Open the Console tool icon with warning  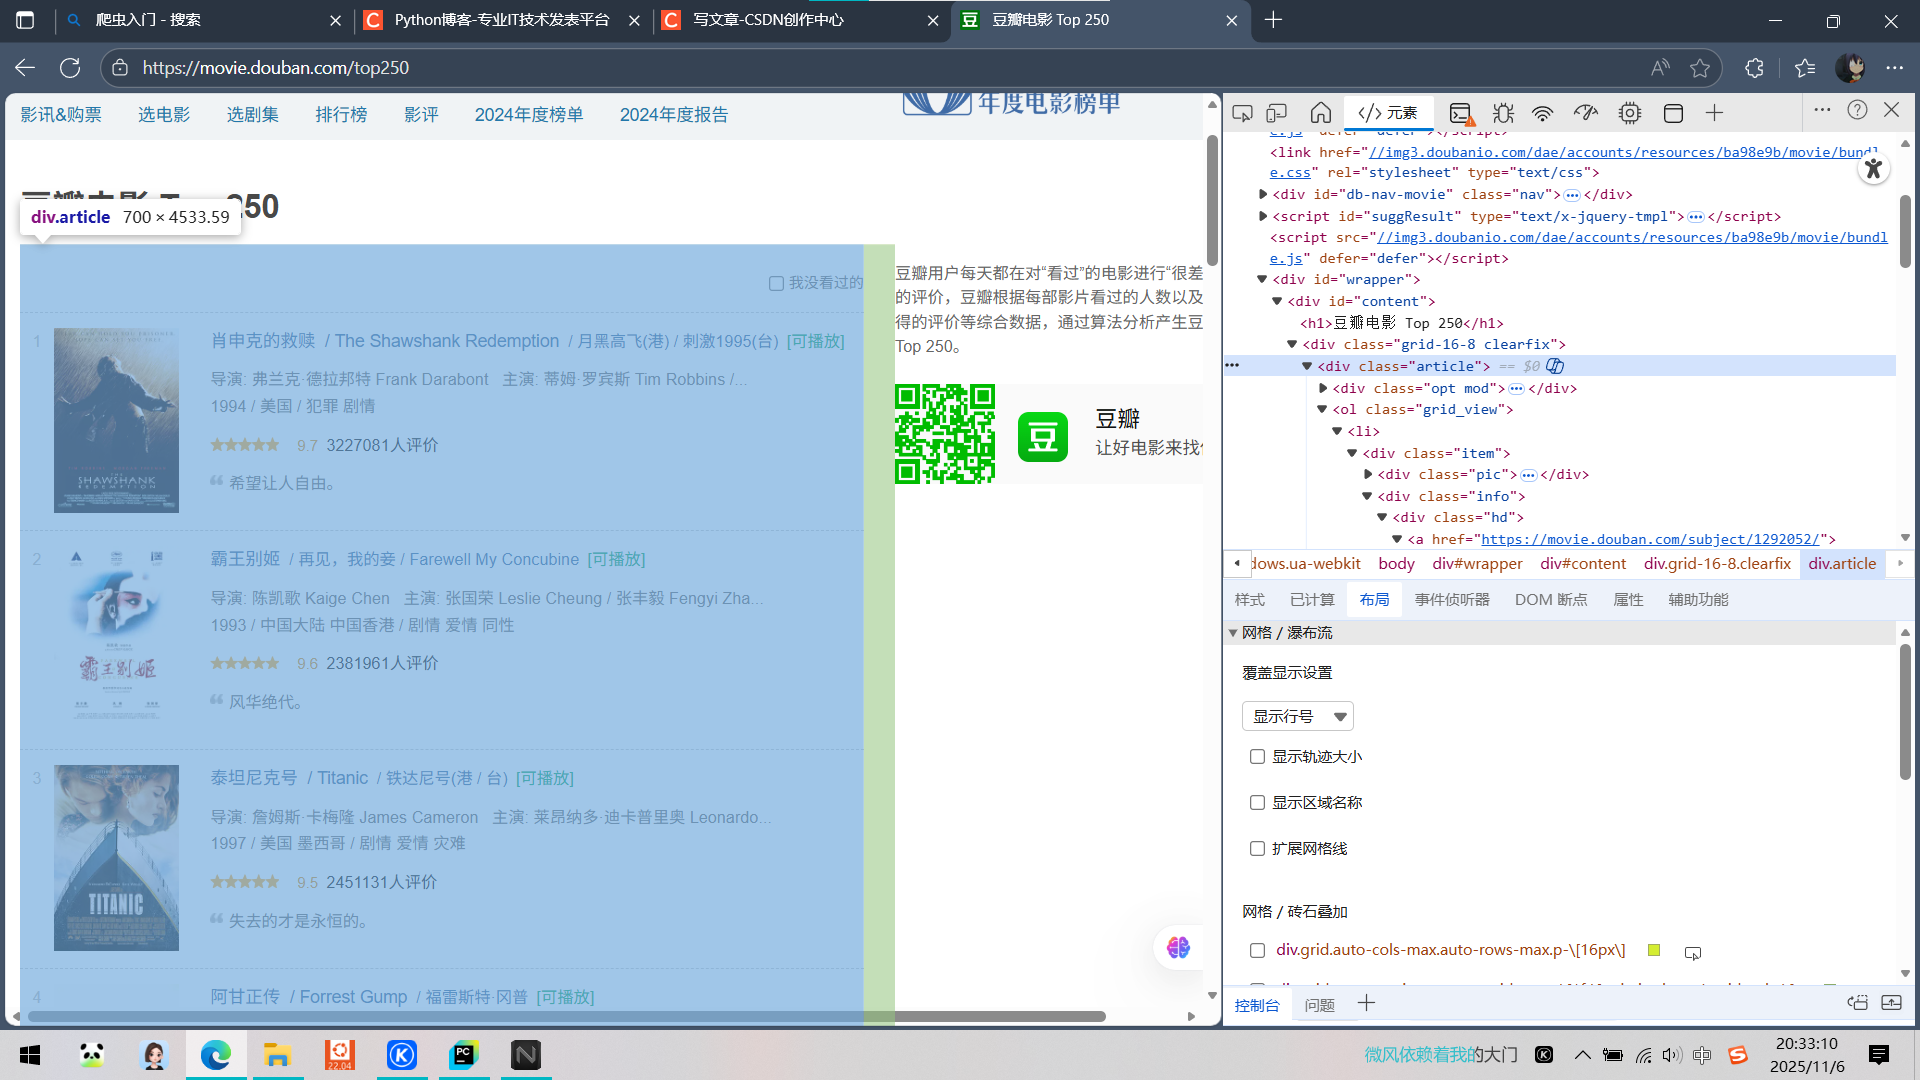(x=1461, y=113)
